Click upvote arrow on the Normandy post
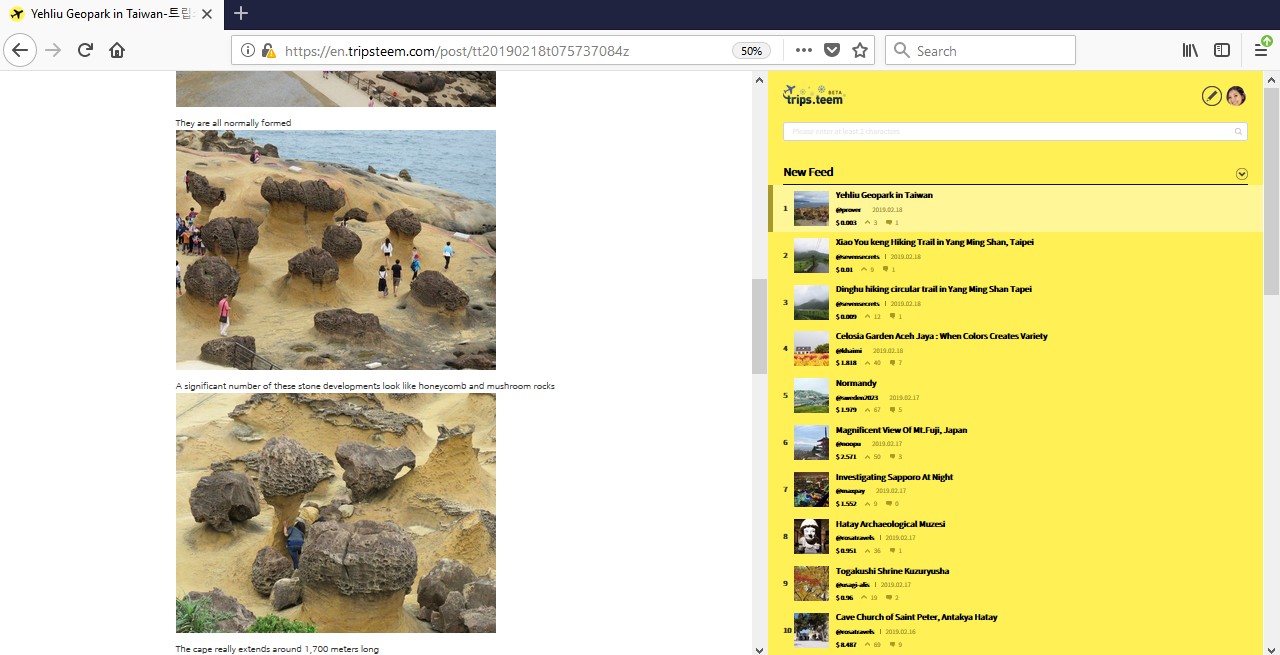 coord(867,410)
